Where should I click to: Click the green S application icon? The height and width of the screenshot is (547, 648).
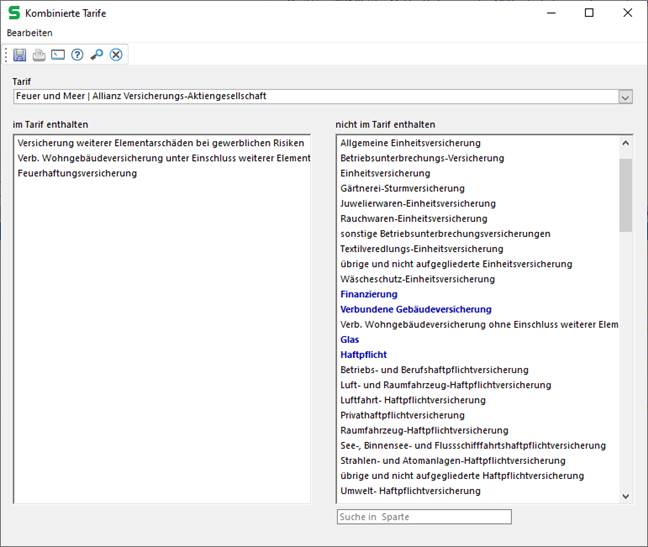tap(13, 13)
